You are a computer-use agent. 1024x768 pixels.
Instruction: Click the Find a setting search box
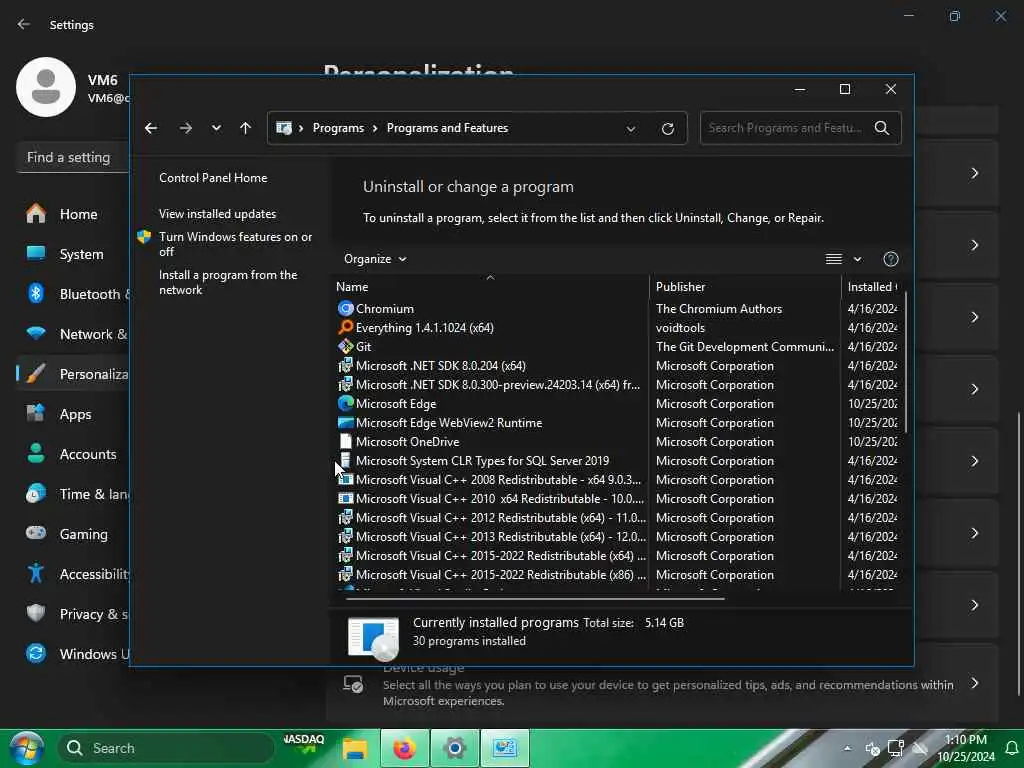point(73,157)
